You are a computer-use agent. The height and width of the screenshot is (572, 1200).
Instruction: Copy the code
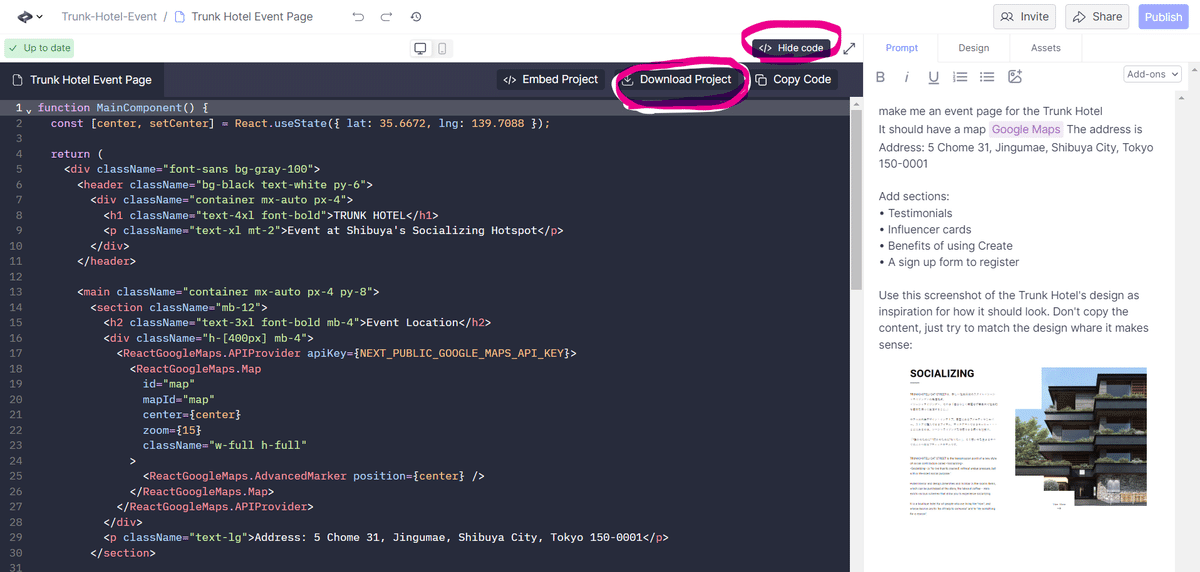point(793,80)
